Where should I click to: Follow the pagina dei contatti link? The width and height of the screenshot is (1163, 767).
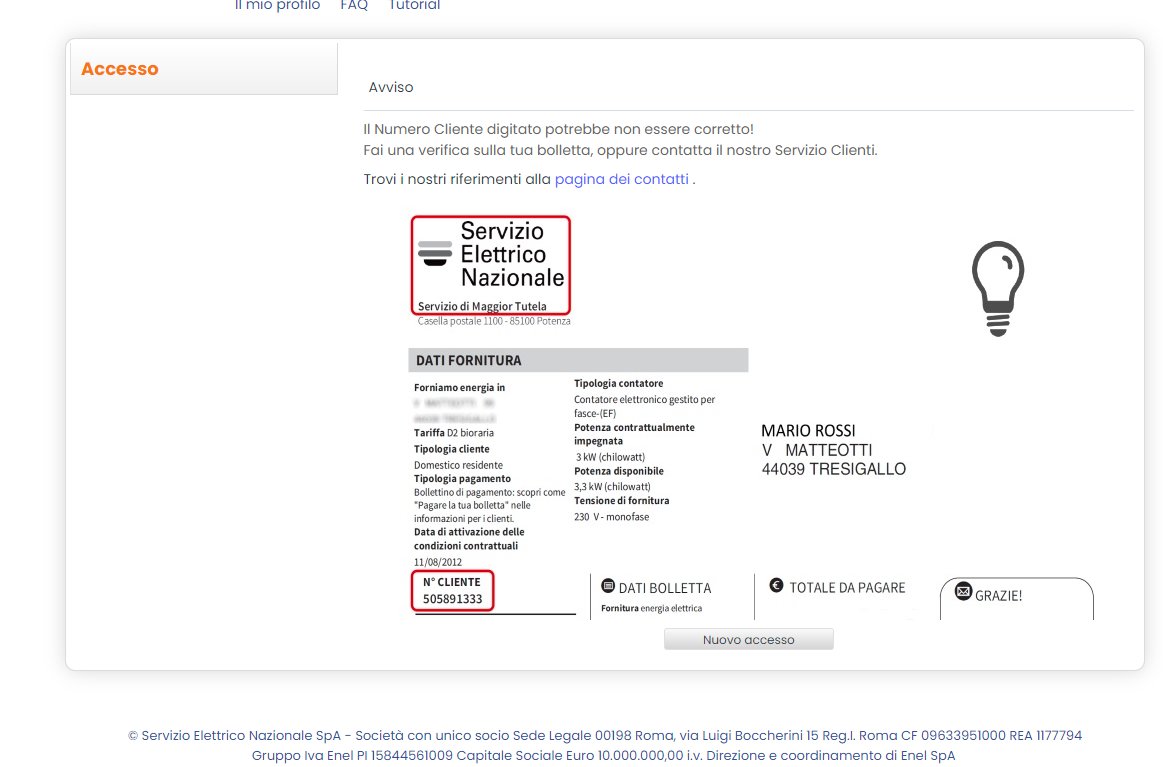(622, 179)
